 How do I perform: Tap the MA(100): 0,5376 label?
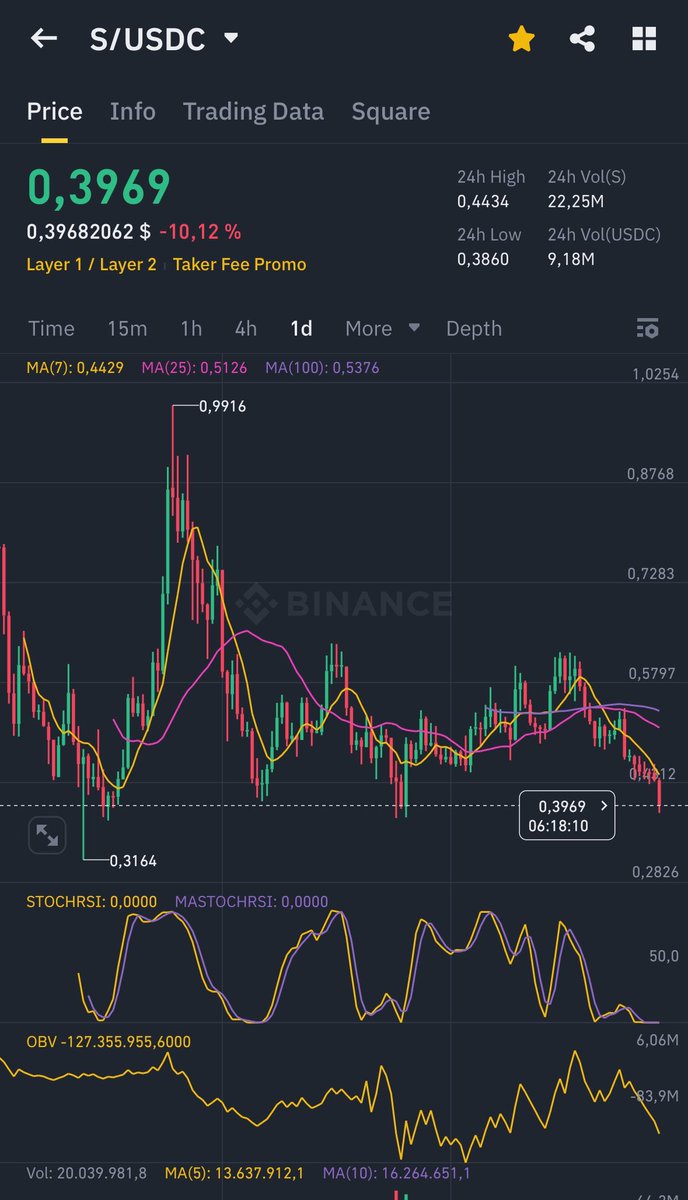point(322,368)
